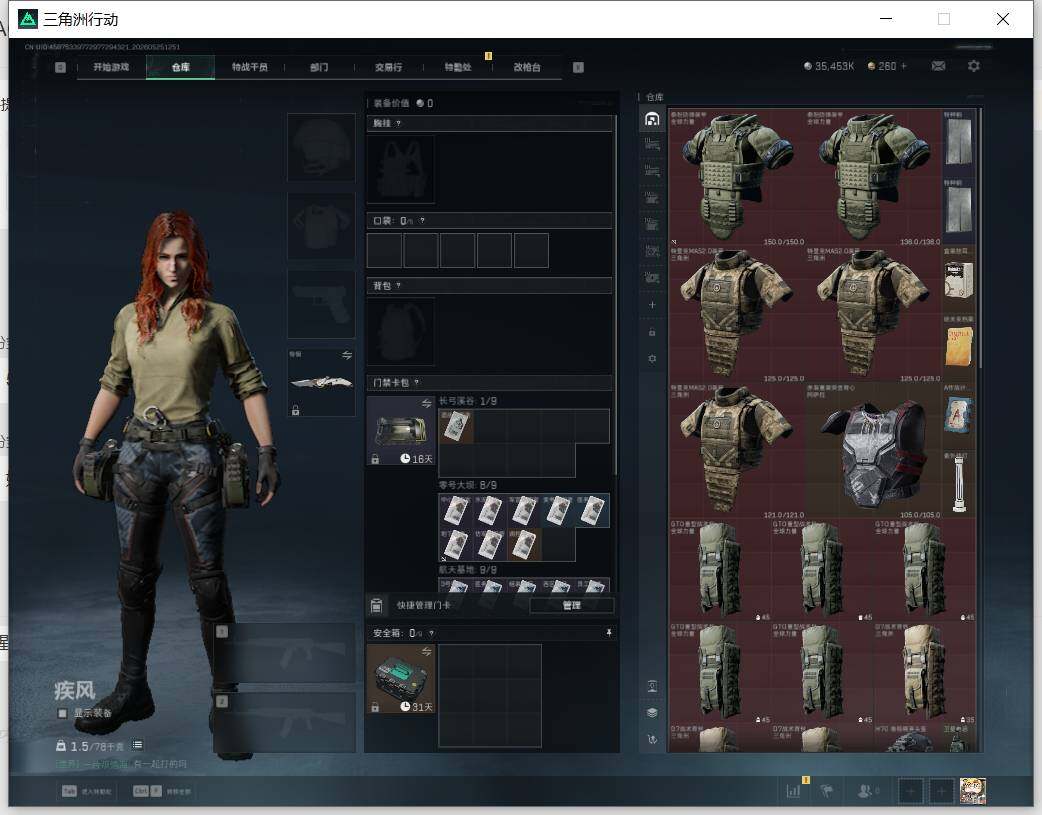Select armor with 150.0/150.0 durability
1042x815 pixels.
pos(737,177)
